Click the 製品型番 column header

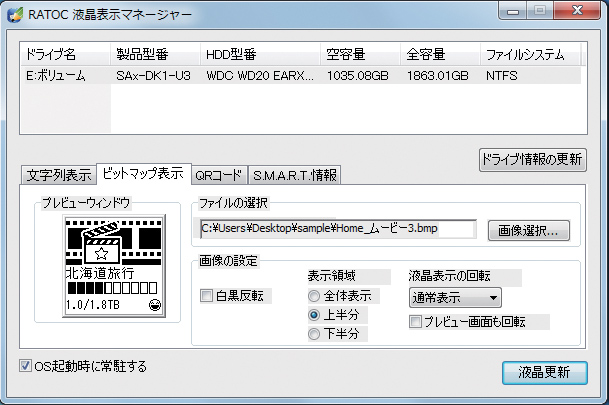click(155, 54)
